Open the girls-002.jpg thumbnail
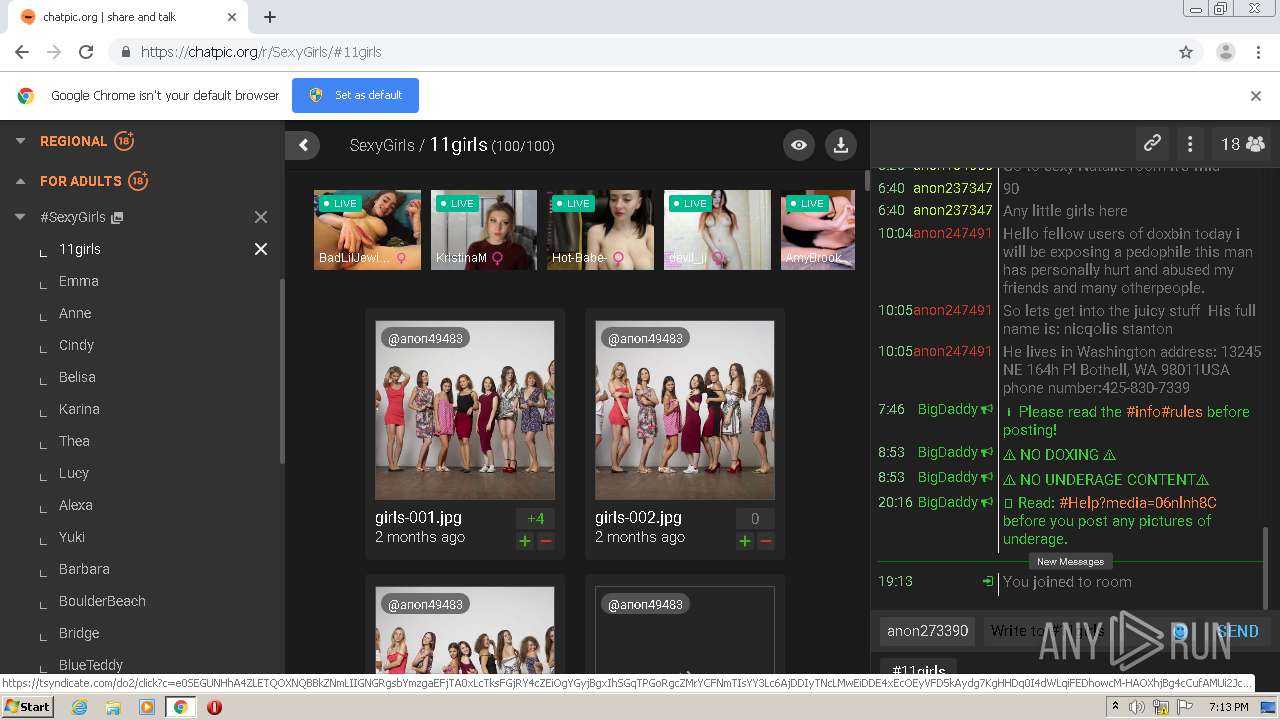The width and height of the screenshot is (1280, 720). [685, 410]
